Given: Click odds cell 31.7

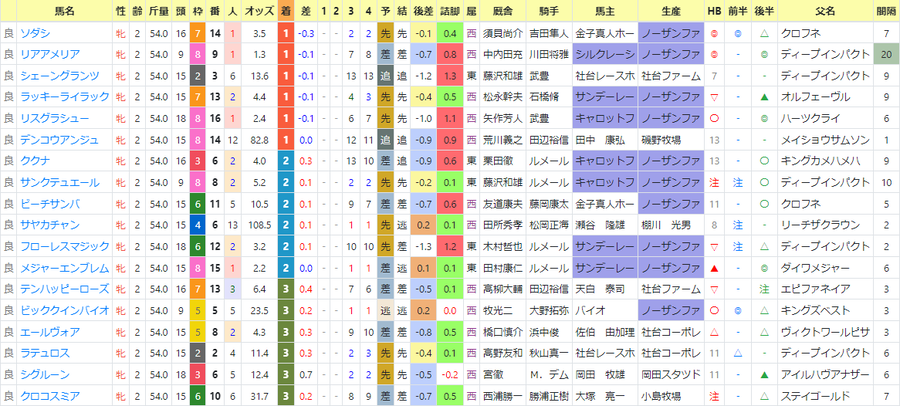Looking at the screenshot, I should pos(259,396).
